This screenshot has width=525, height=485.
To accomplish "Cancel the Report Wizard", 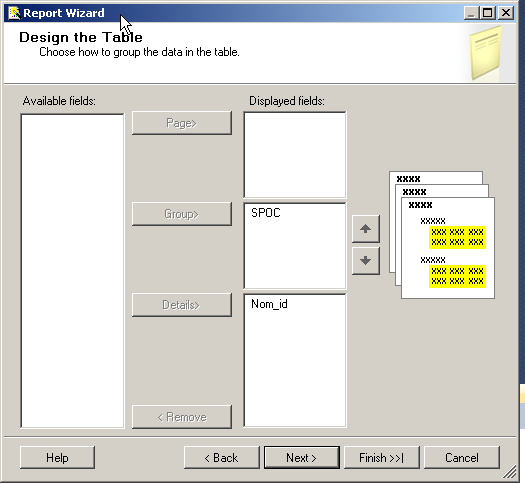I will [x=462, y=458].
